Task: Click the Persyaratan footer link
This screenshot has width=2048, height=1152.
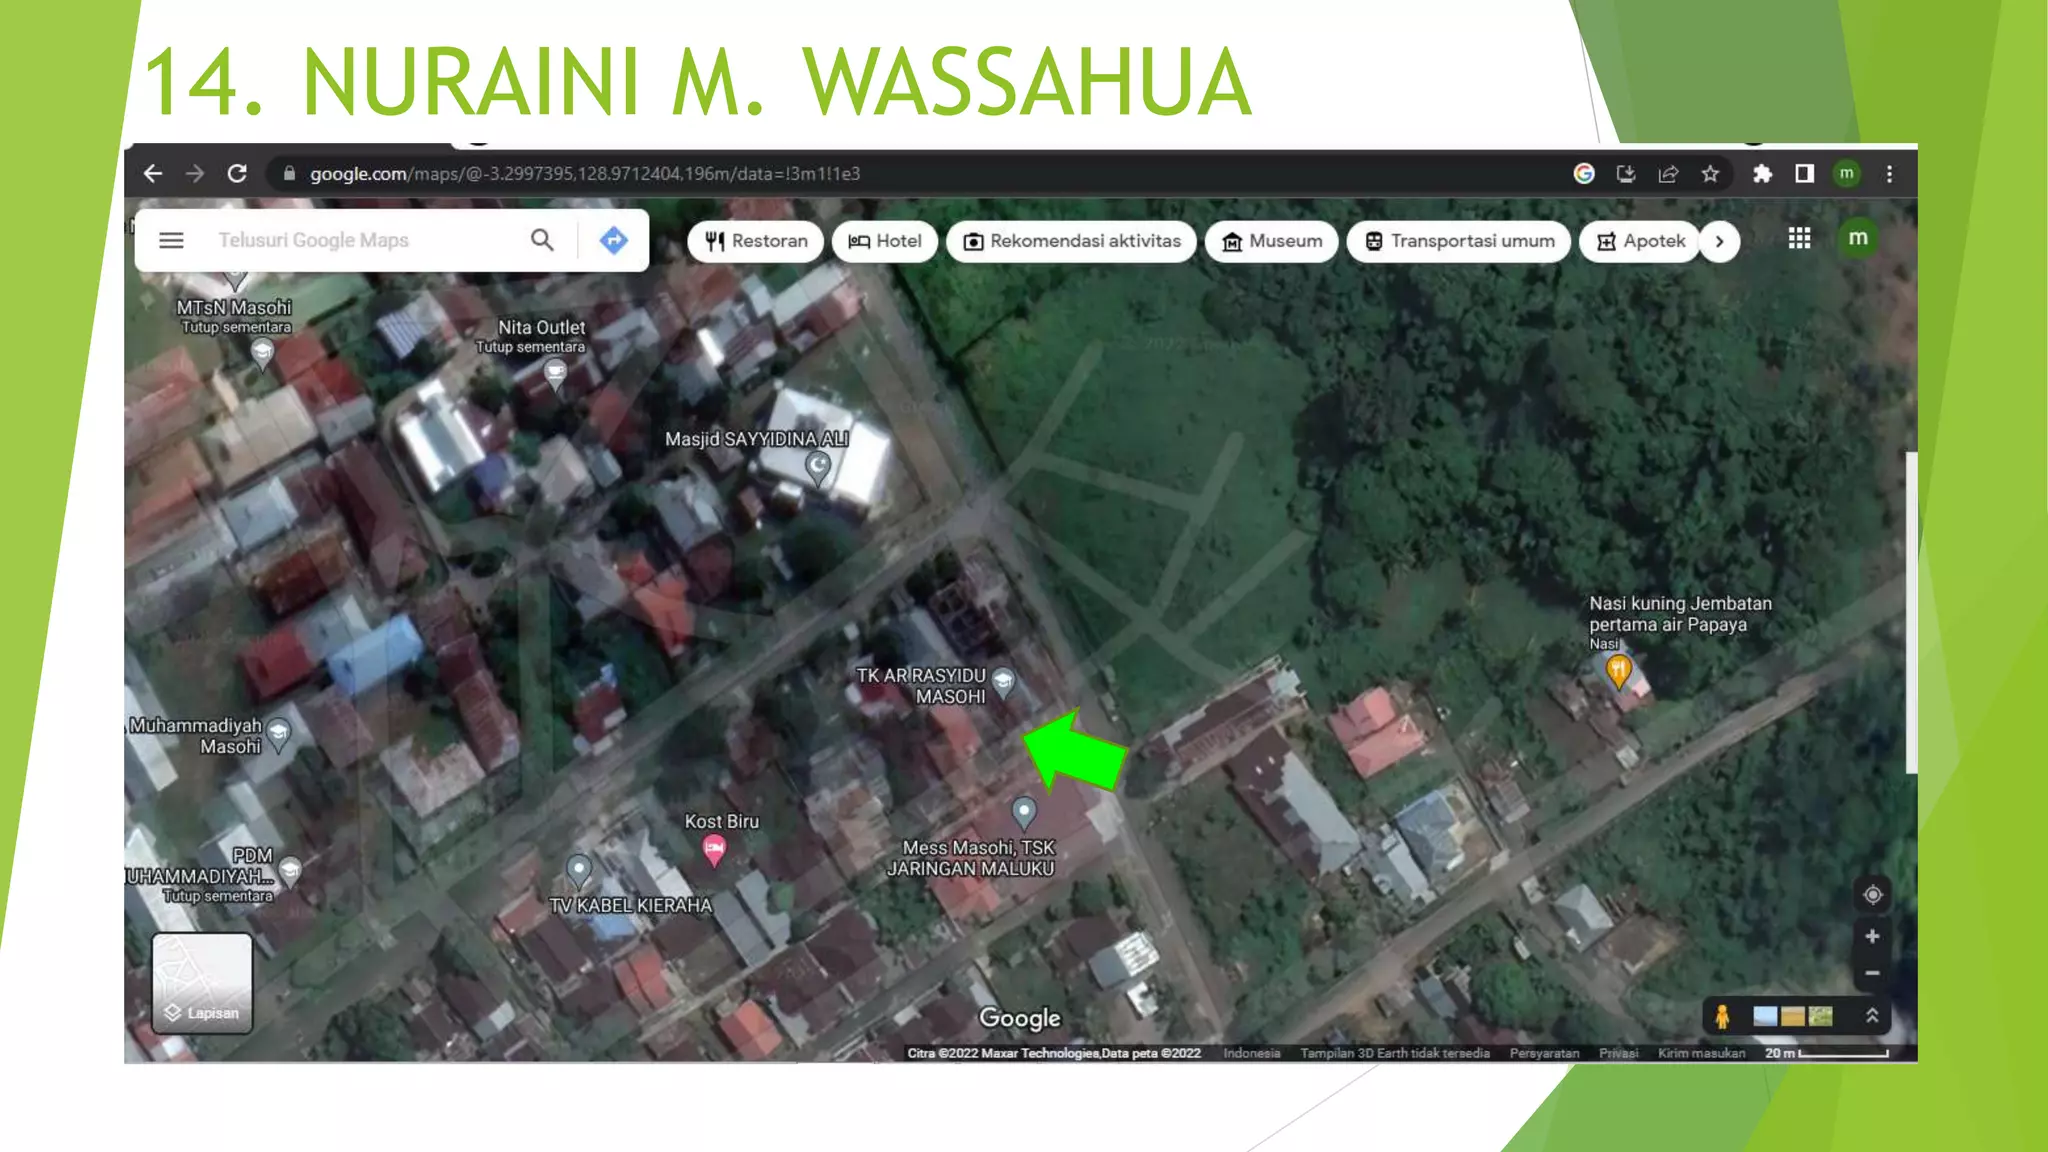Action: pos(1544,1053)
